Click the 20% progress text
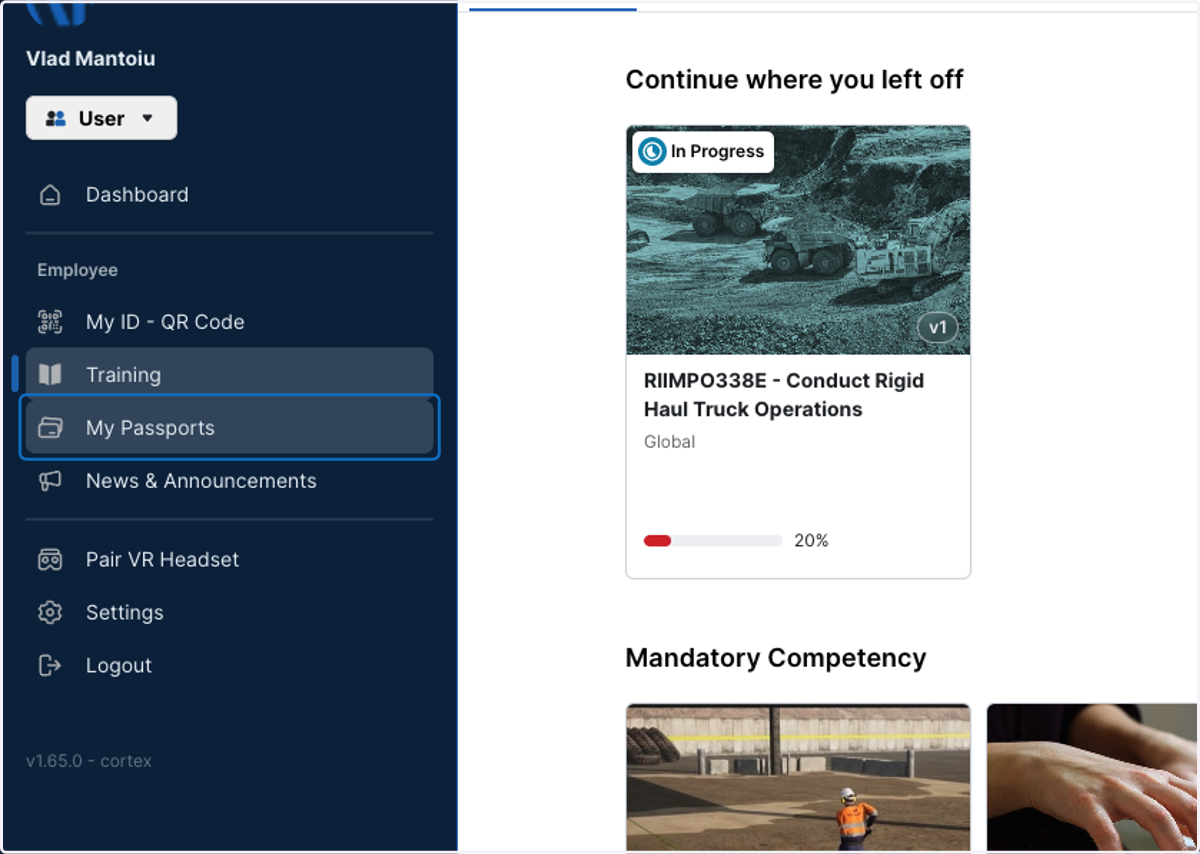Screen dimensions: 1200x854 click(811, 541)
